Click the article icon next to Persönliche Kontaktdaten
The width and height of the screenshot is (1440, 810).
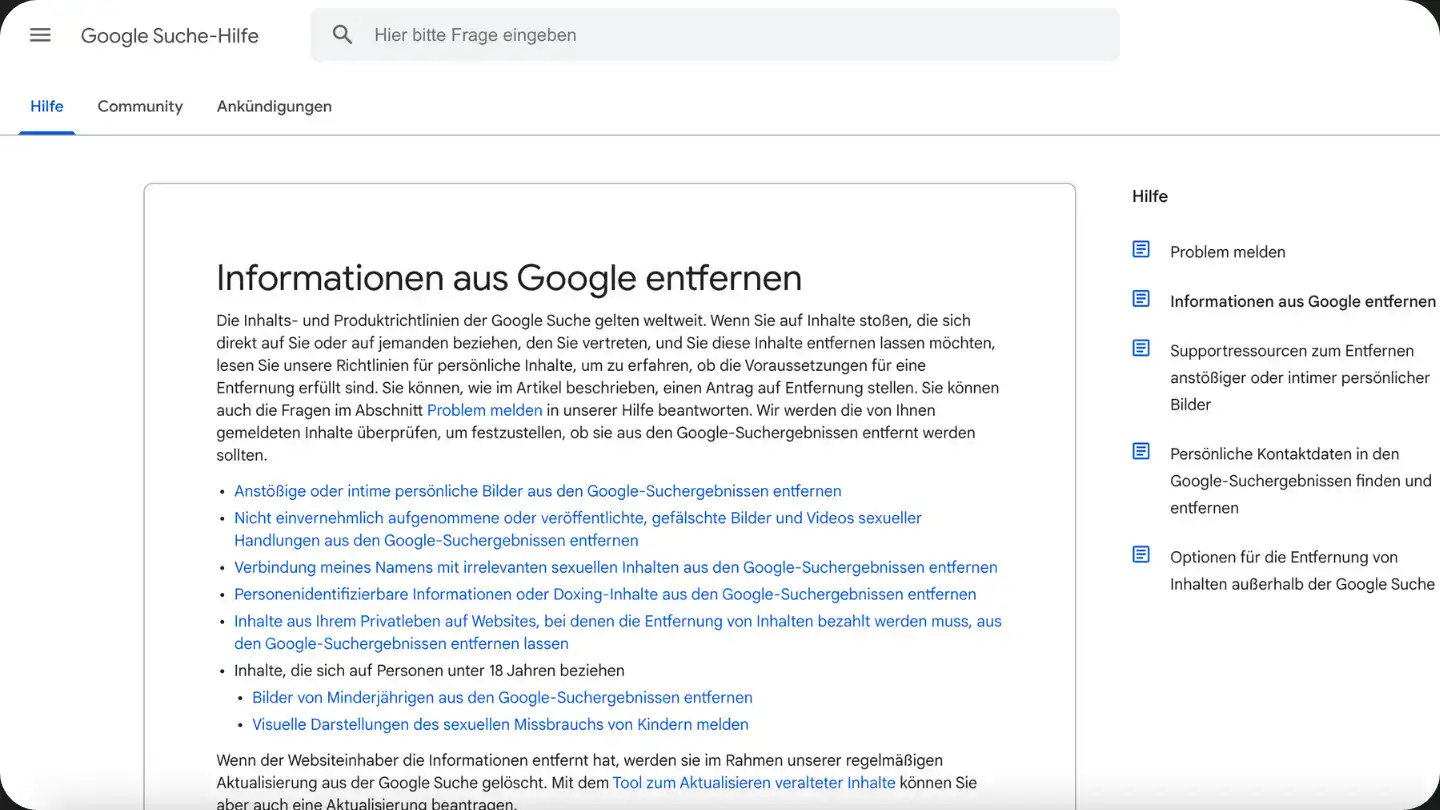click(x=1141, y=452)
